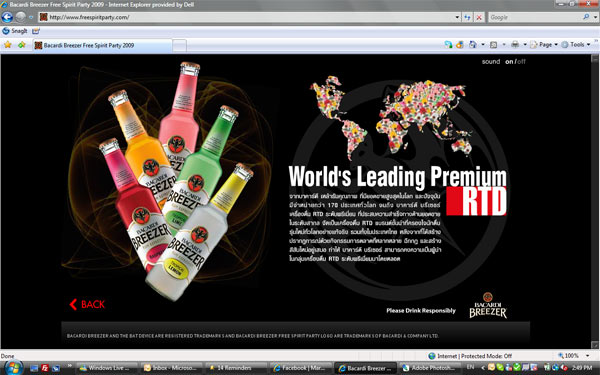
Task: Turn sound off
Action: tap(521, 61)
